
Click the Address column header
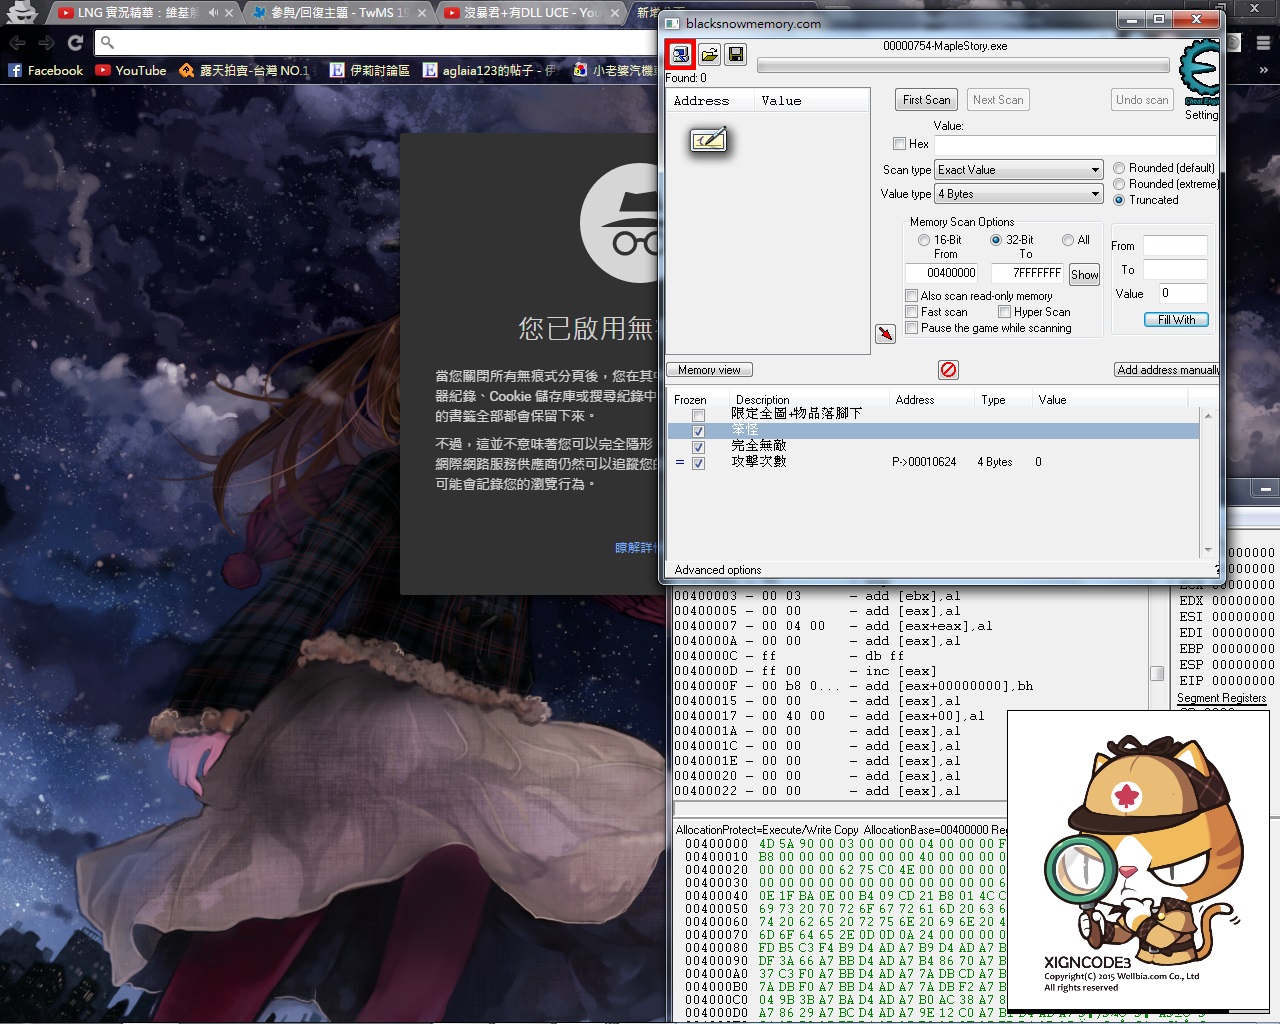click(914, 400)
